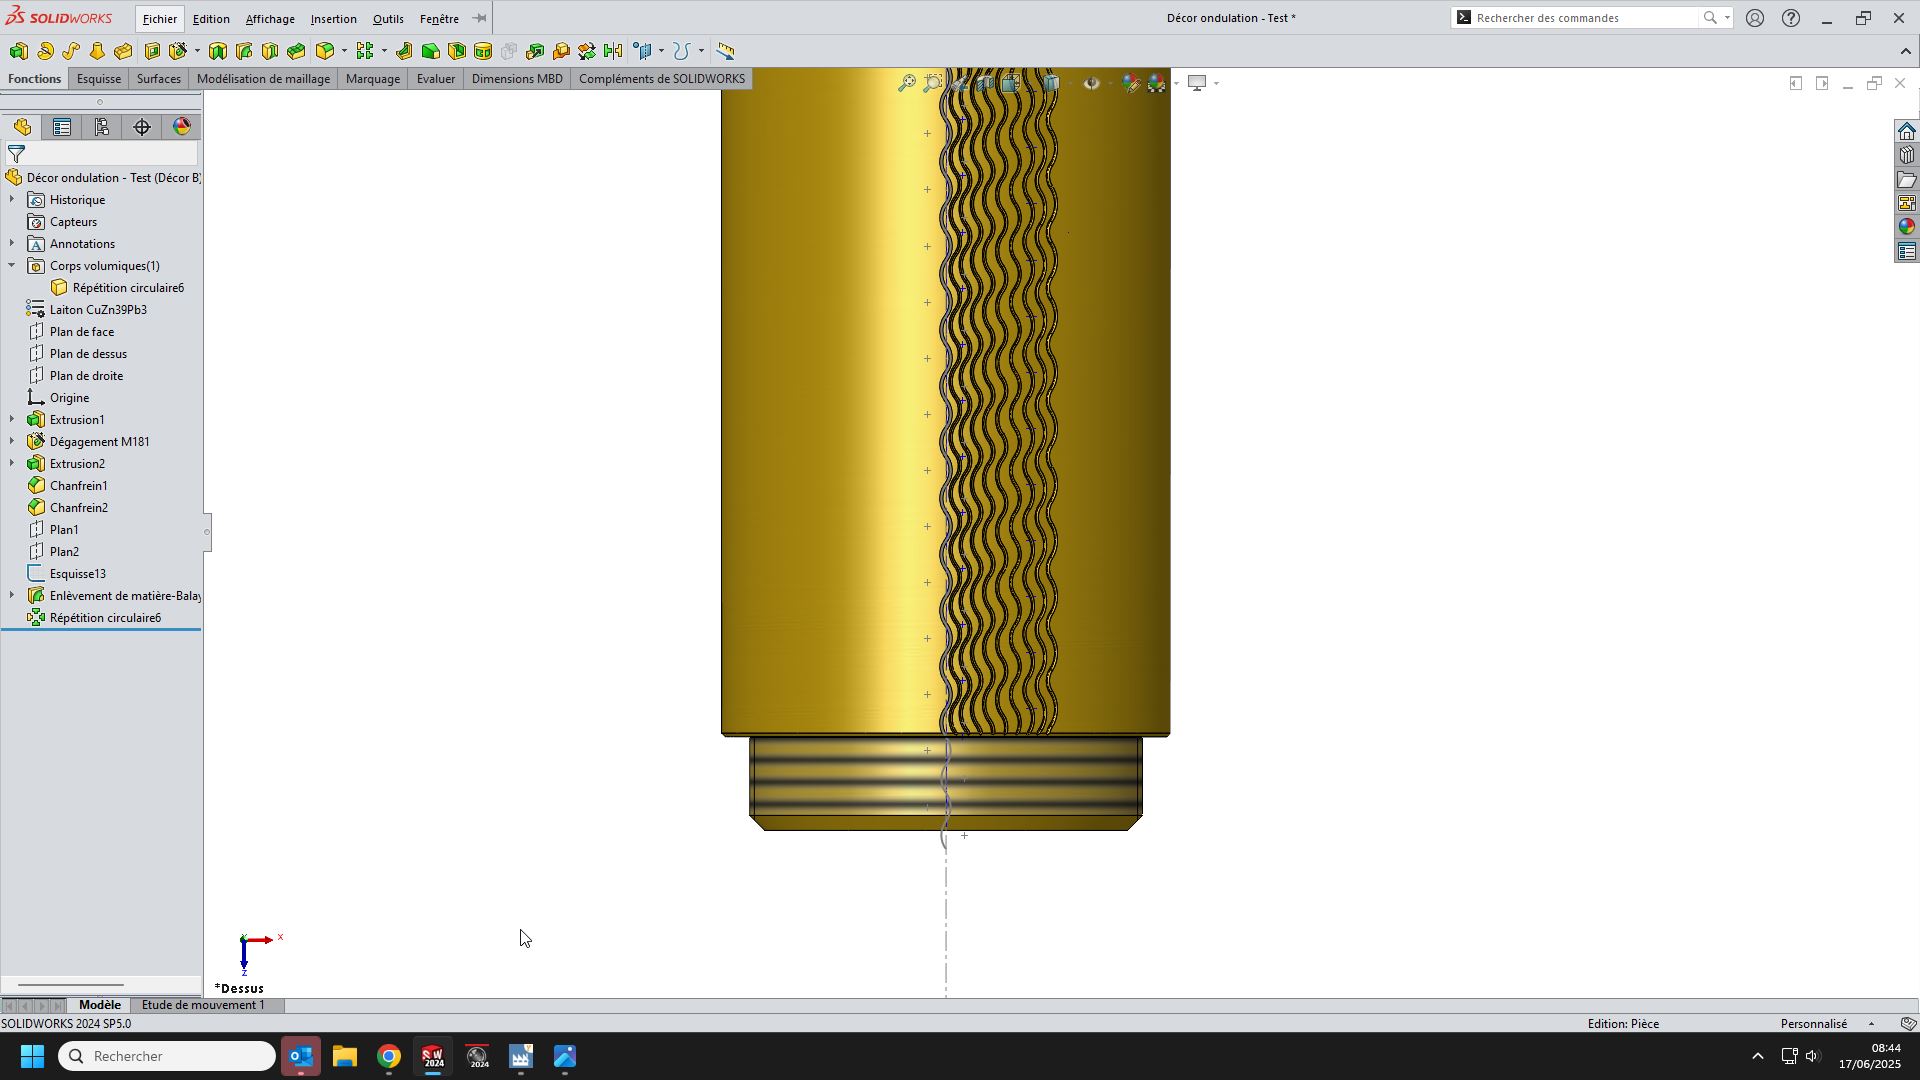Image resolution: width=1920 pixels, height=1080 pixels.
Task: Click the Shell tool icon
Action: tap(457, 51)
